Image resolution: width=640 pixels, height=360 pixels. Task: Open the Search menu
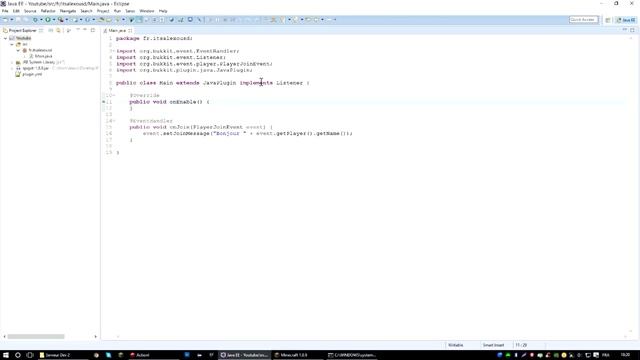click(x=86, y=11)
